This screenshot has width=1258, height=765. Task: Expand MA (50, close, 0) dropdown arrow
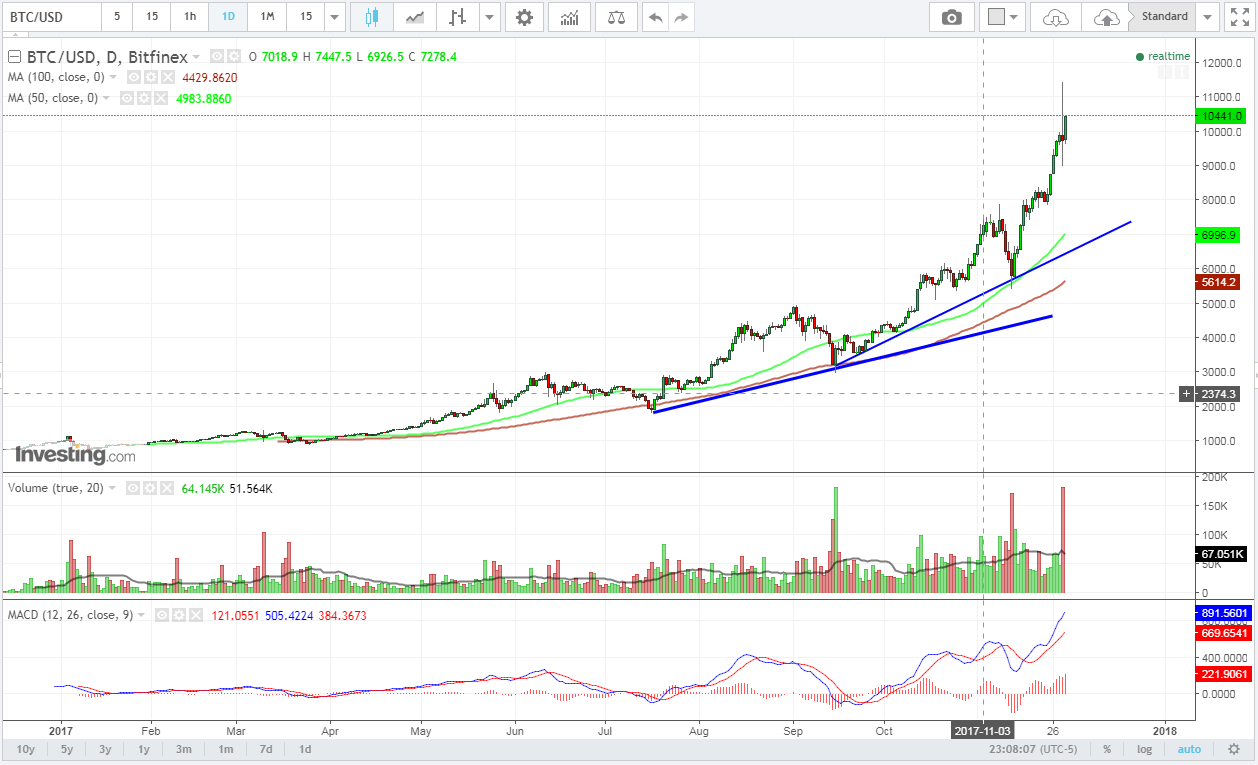[x=106, y=98]
